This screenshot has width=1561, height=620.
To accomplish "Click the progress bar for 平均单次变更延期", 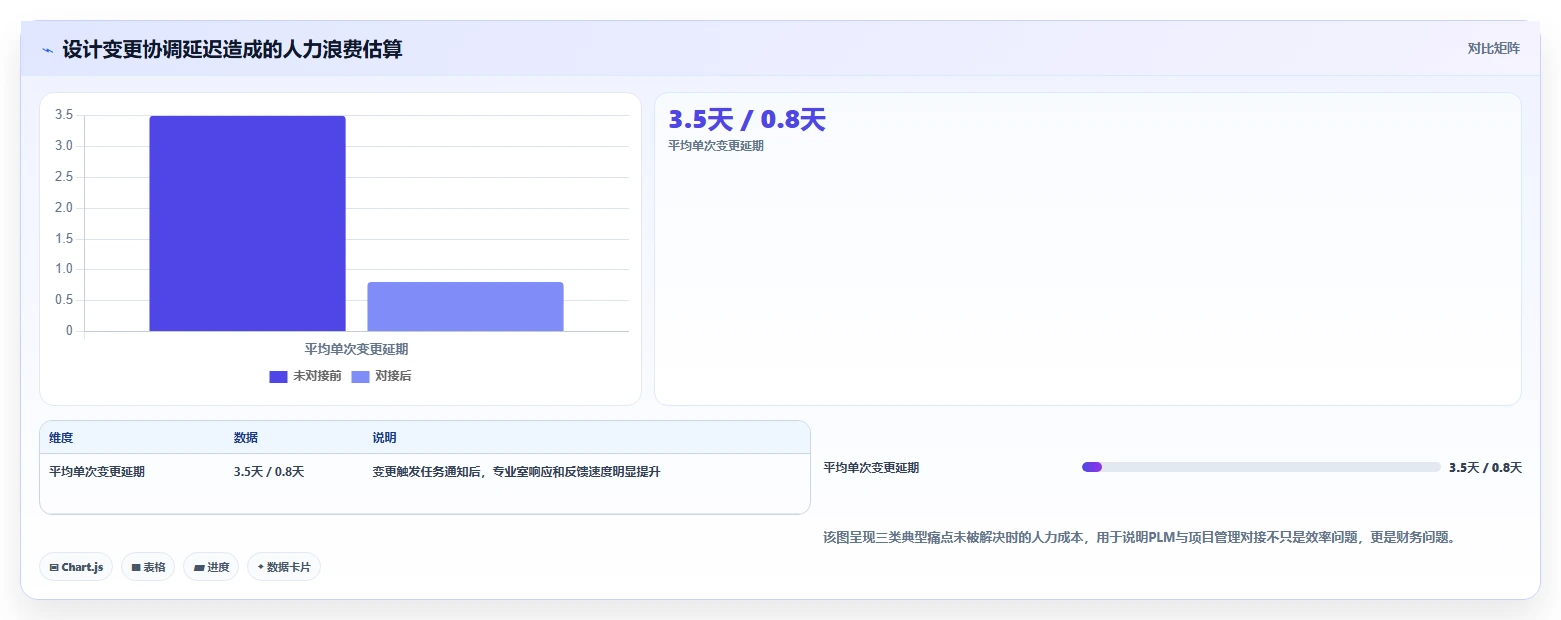I will coord(1261,467).
